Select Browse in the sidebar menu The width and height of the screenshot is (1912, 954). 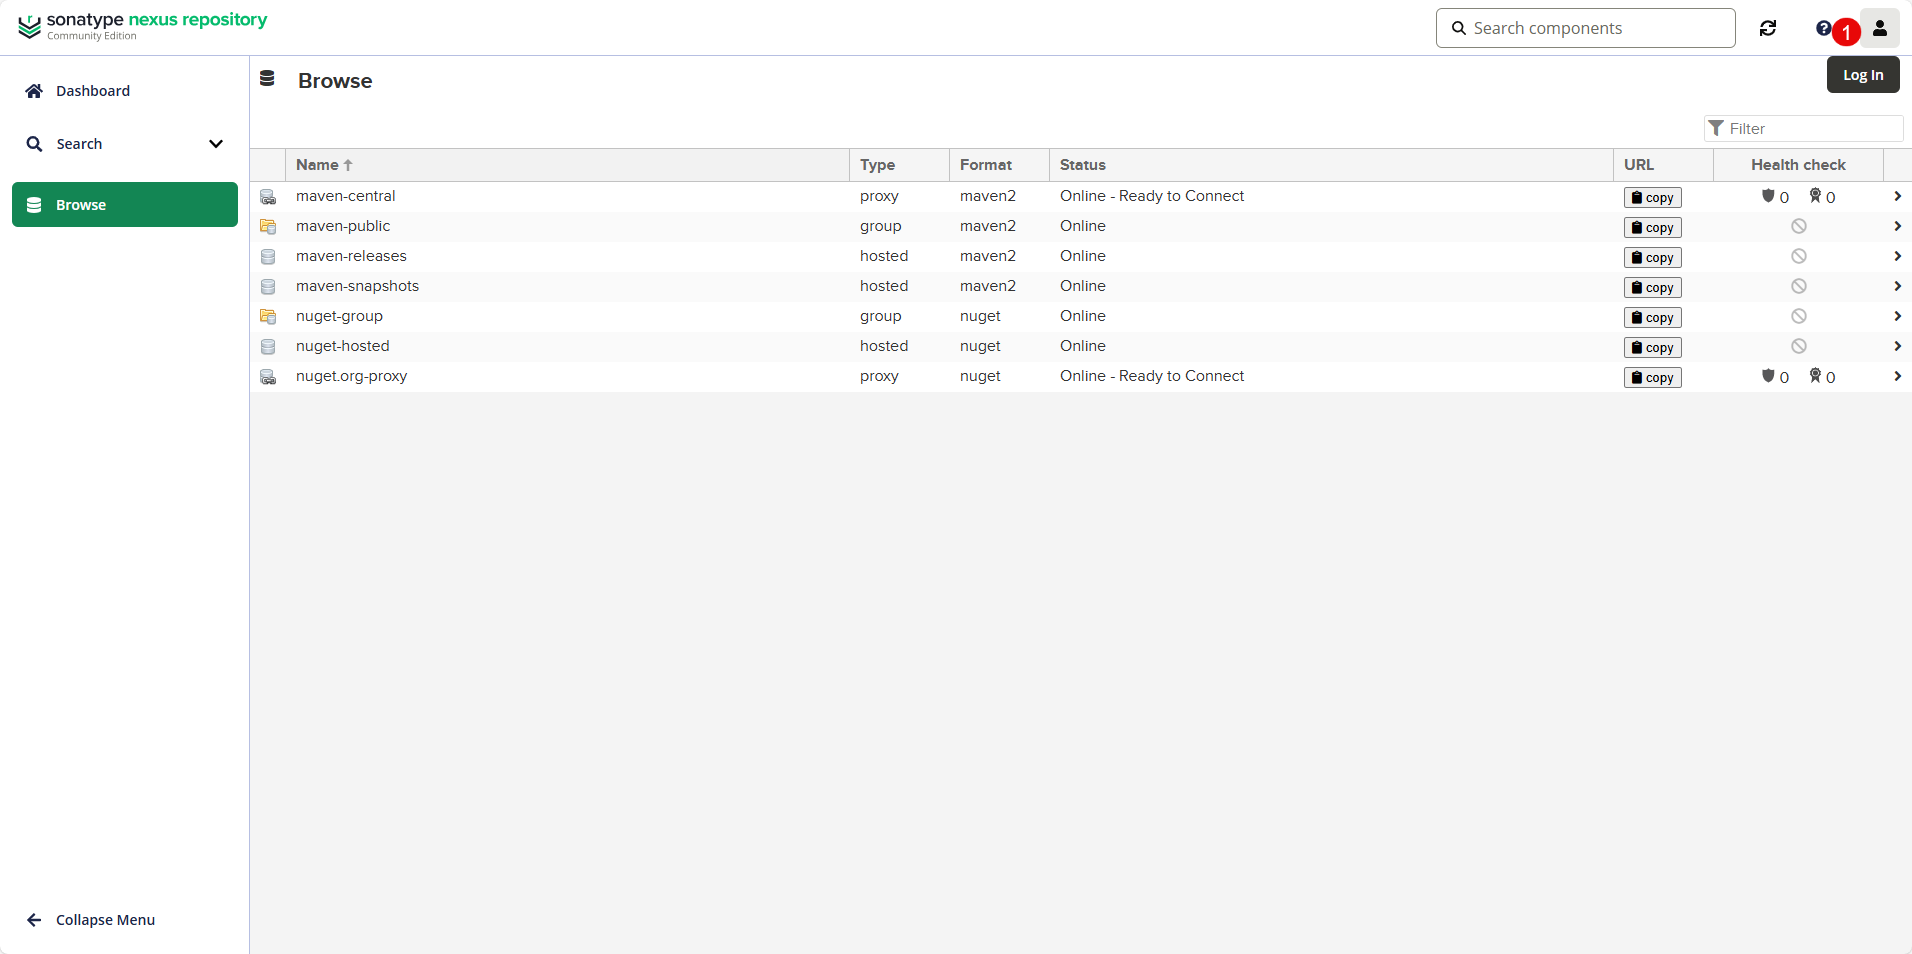[124, 205]
